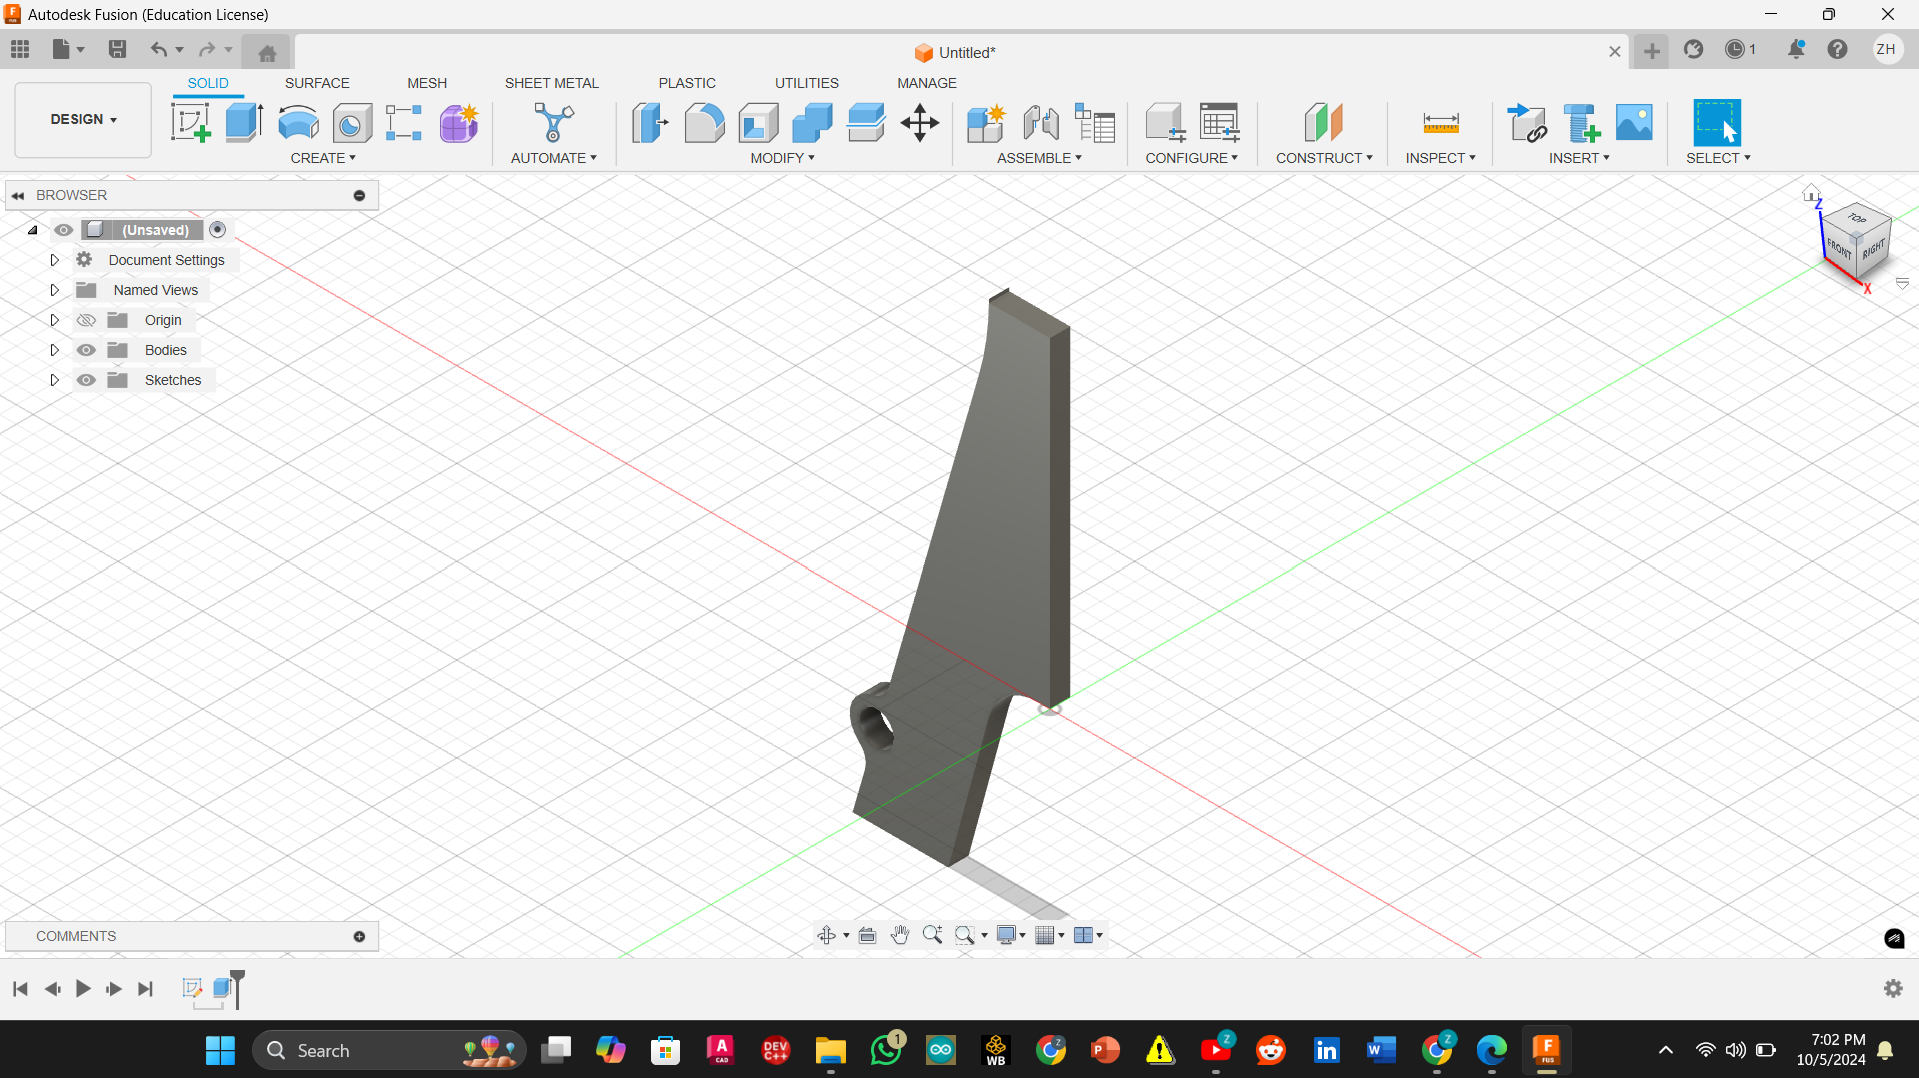Save the document with Save icon
1919x1078 pixels.
pyautogui.click(x=117, y=49)
